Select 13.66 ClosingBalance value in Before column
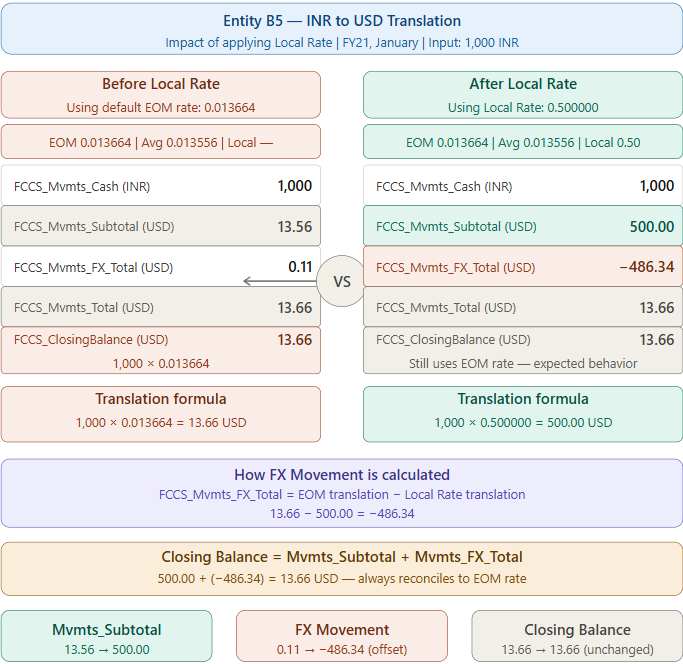This screenshot has height=664, width=683. pyautogui.click(x=294, y=339)
